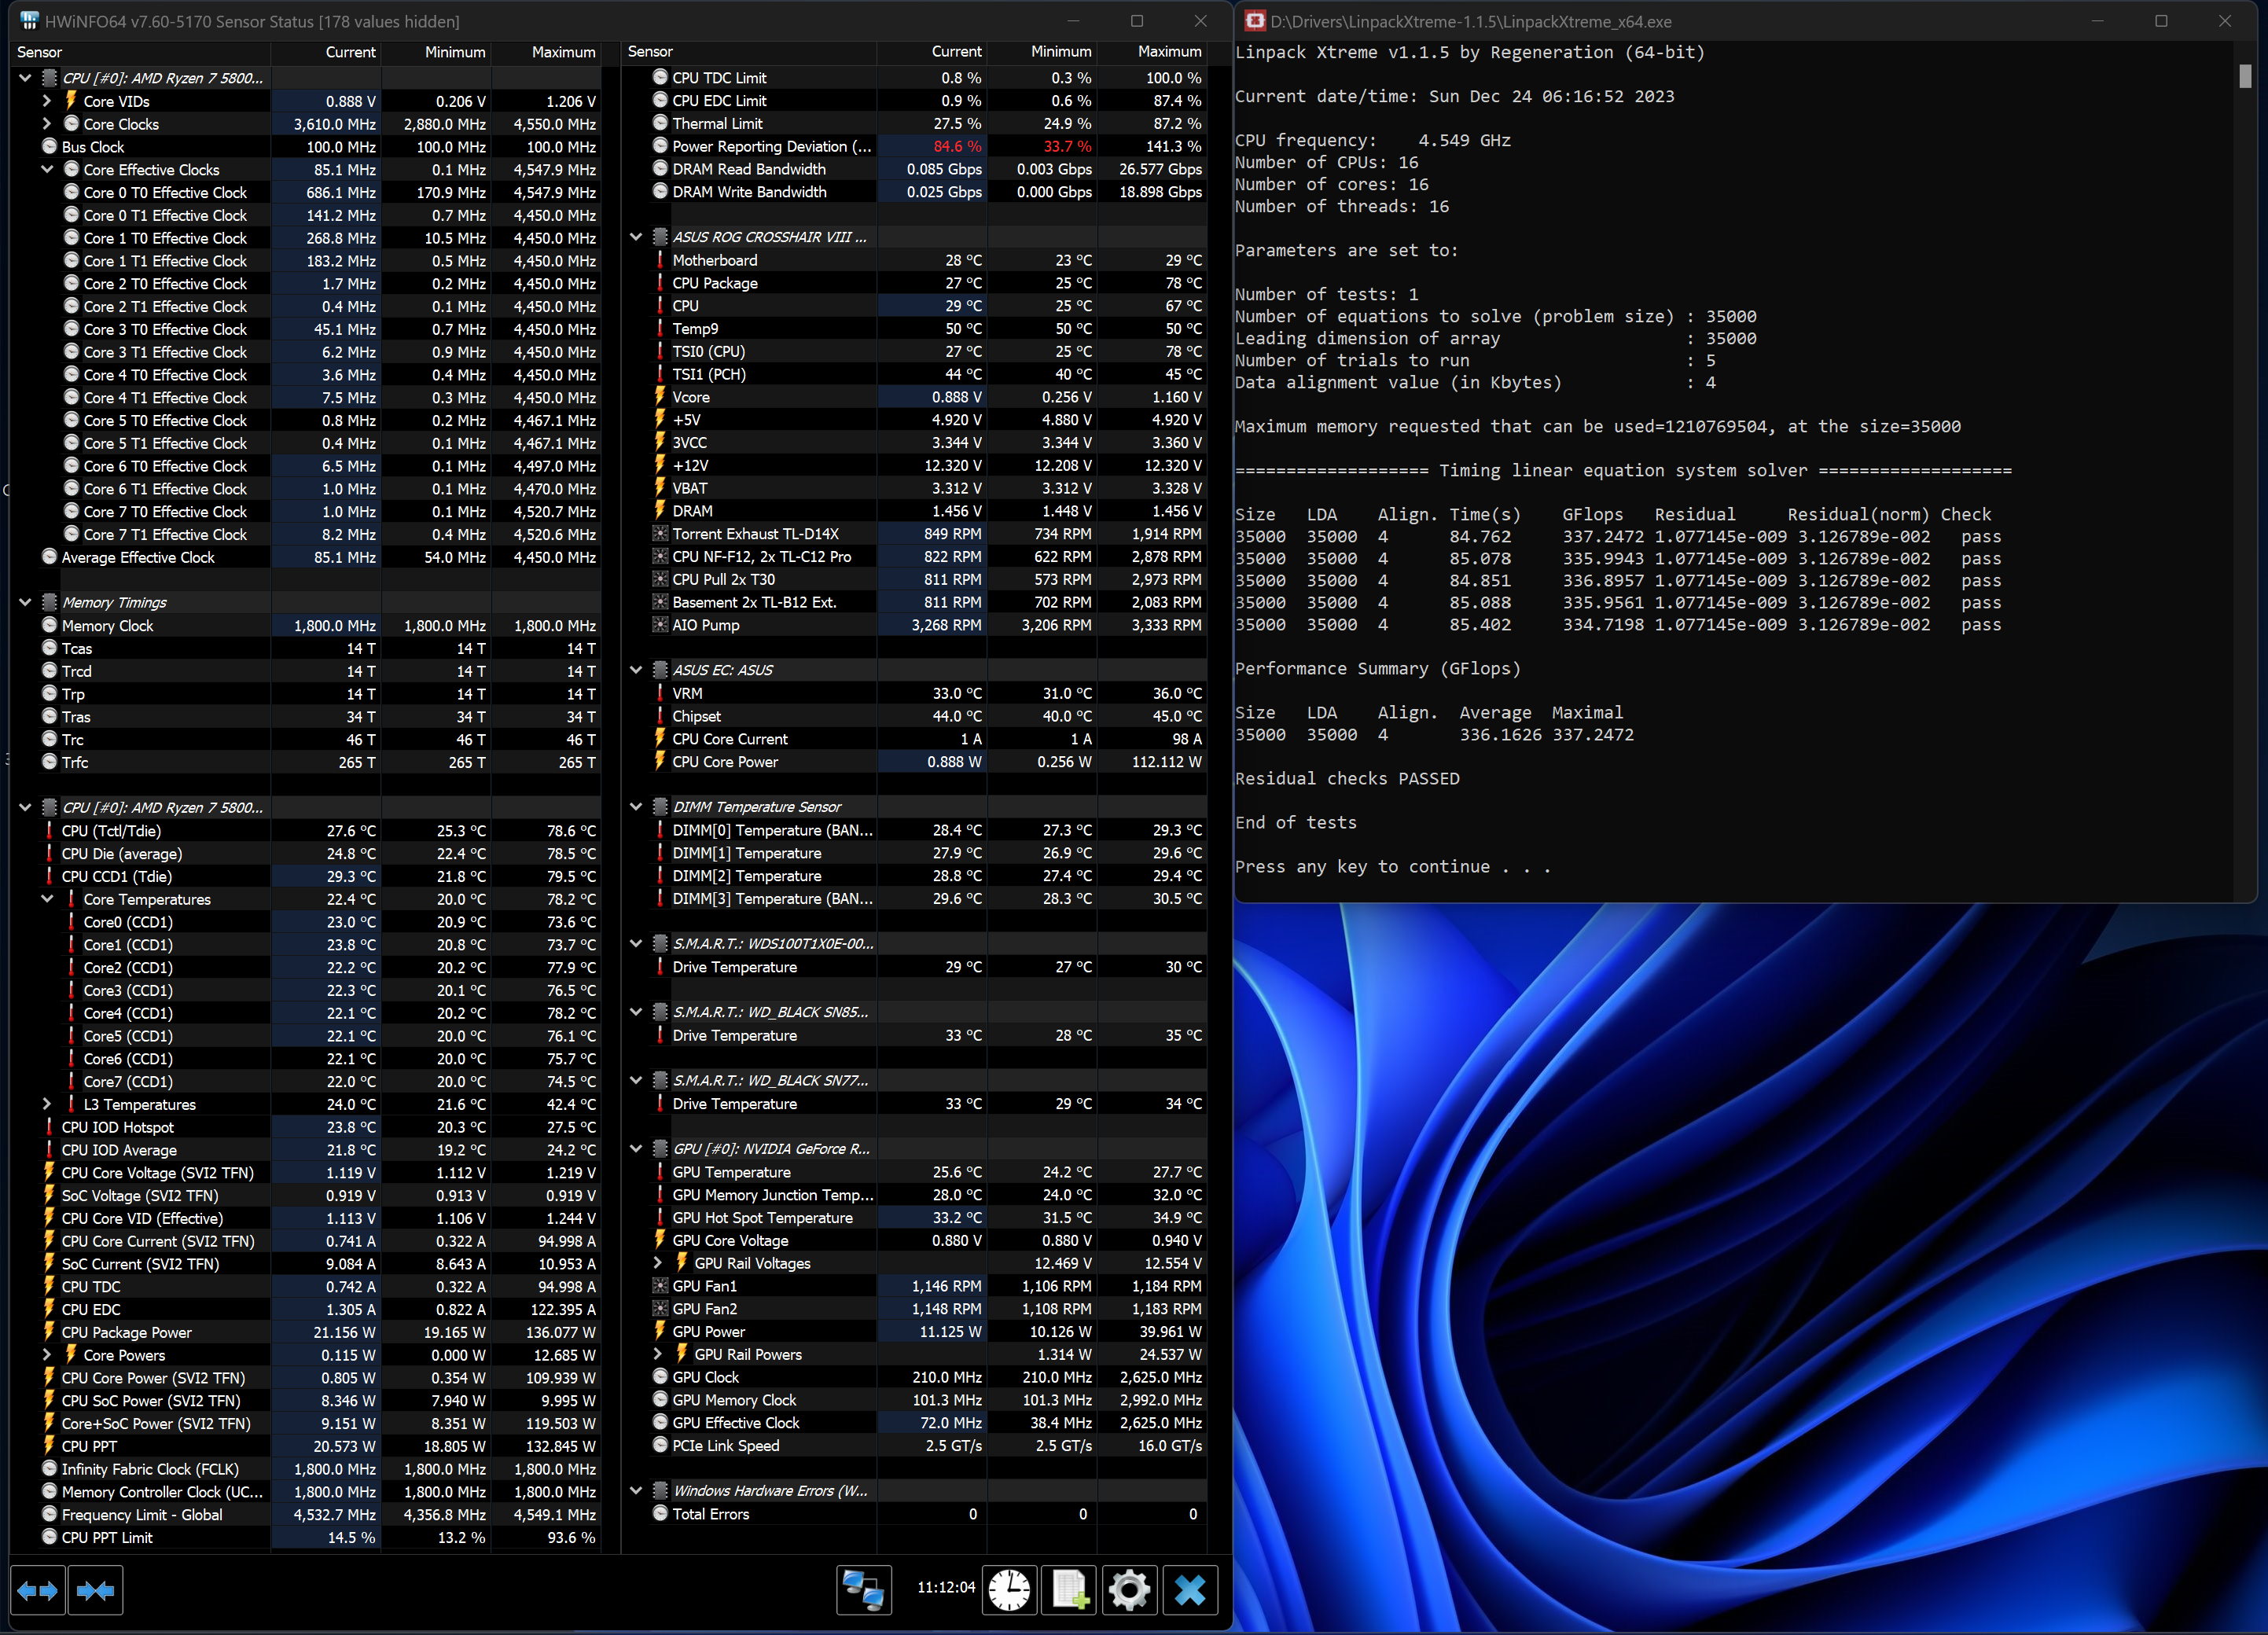The width and height of the screenshot is (2268, 1635).
Task: Click the chip icon beside Memory Timings
Action: click(49, 602)
